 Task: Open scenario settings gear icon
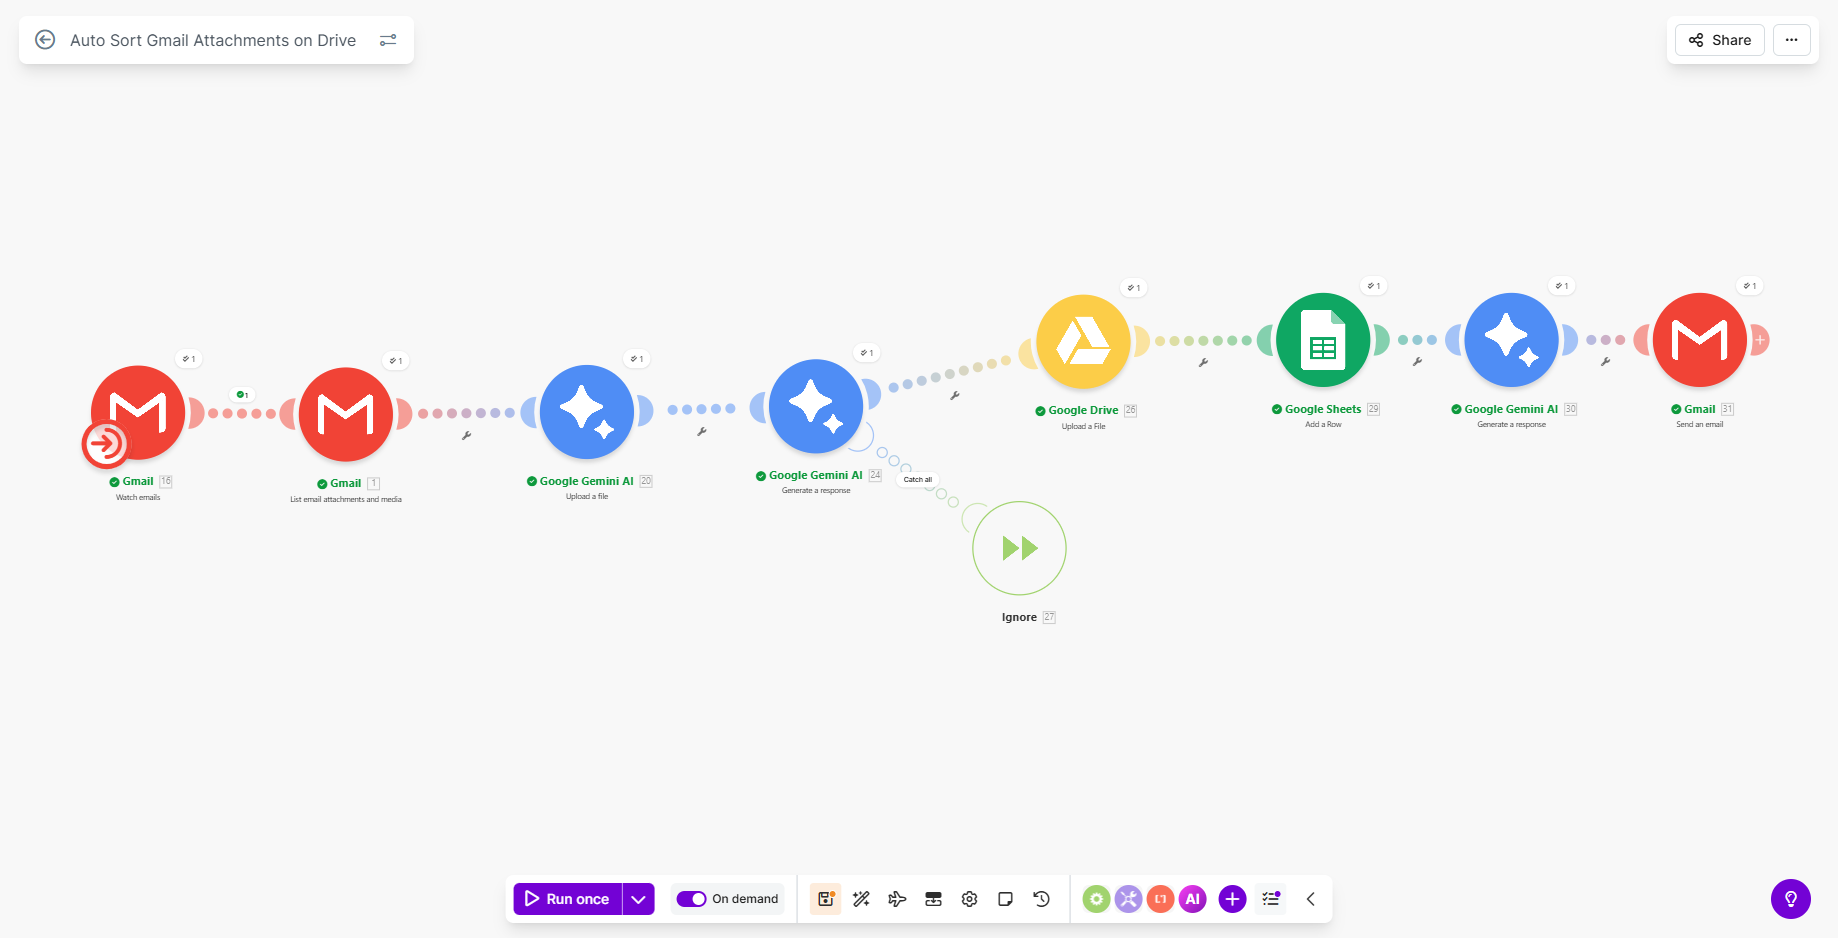(x=969, y=899)
